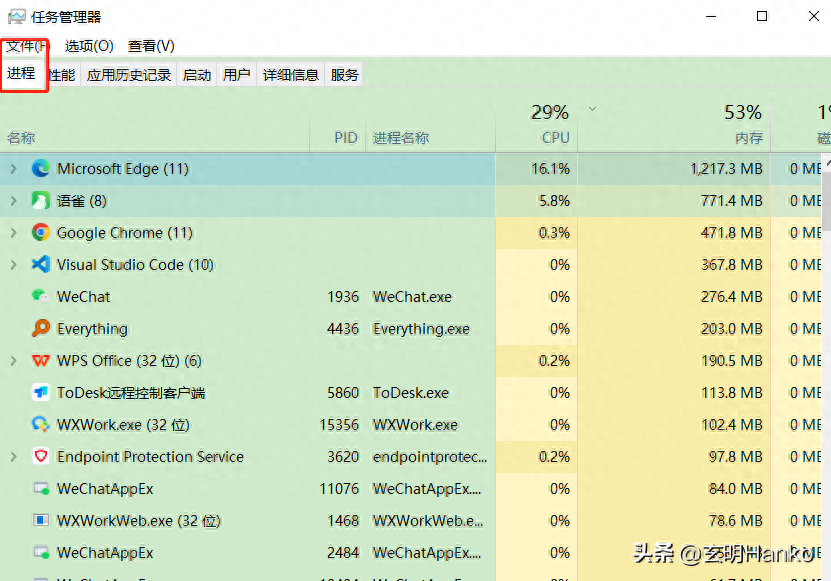The width and height of the screenshot is (831, 581).
Task: Click the WeChat process icon beside PID 1936
Action: 41,296
